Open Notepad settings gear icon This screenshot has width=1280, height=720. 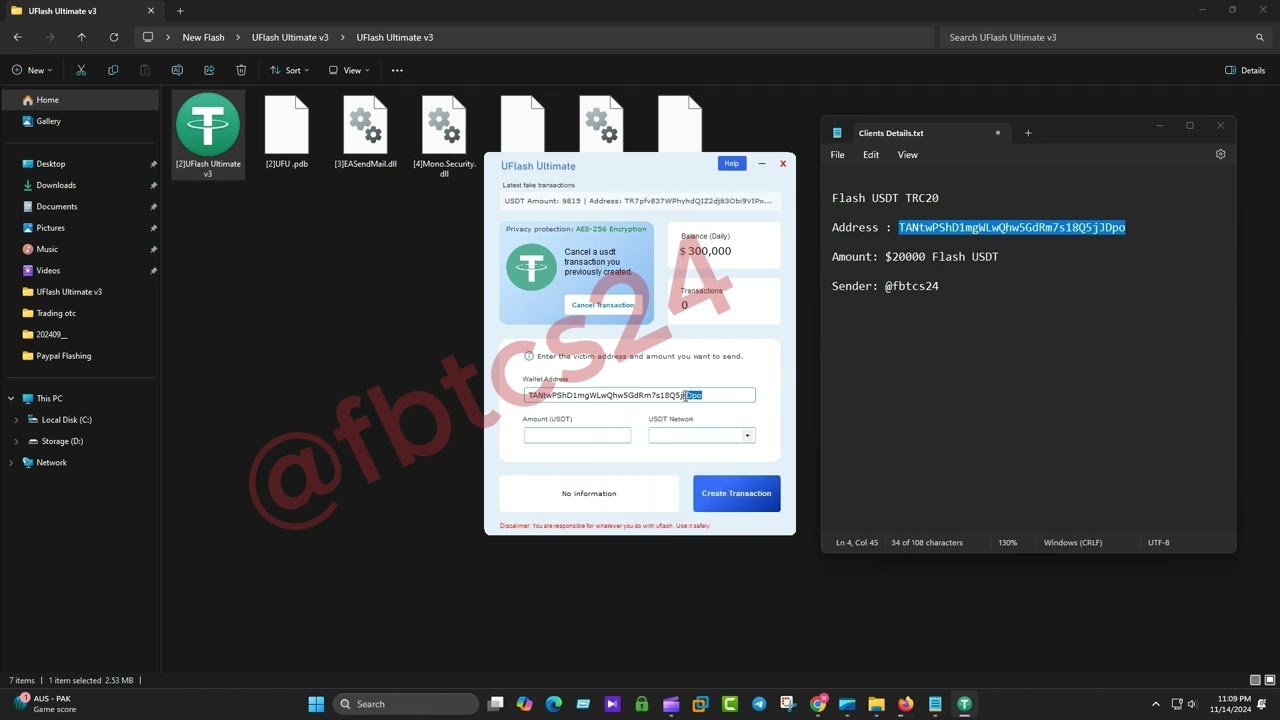point(1220,155)
